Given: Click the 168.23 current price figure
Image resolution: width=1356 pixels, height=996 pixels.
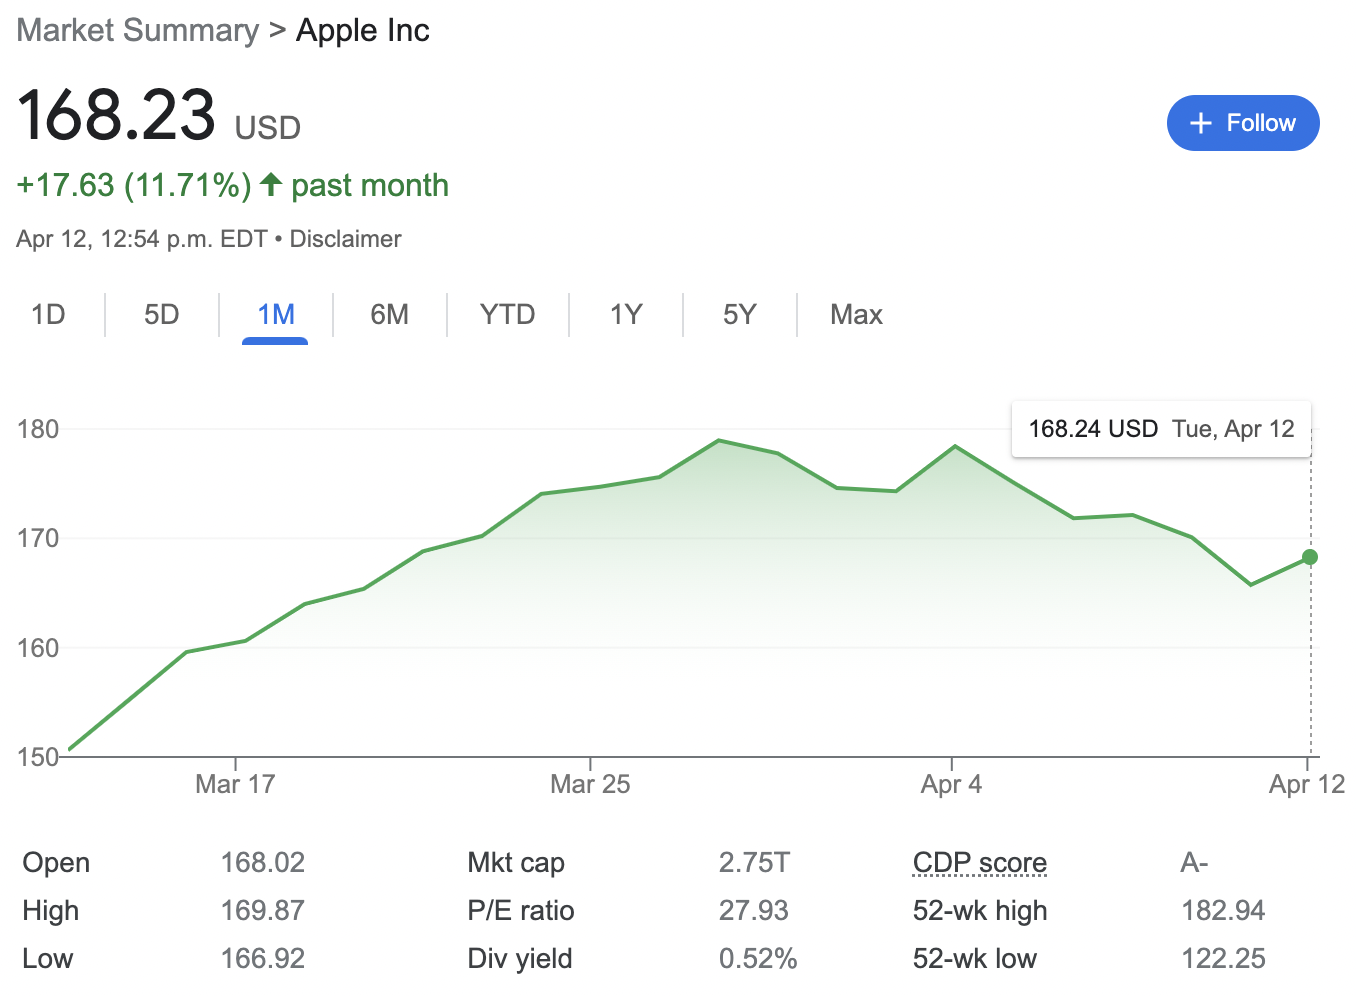Looking at the screenshot, I should click(116, 114).
